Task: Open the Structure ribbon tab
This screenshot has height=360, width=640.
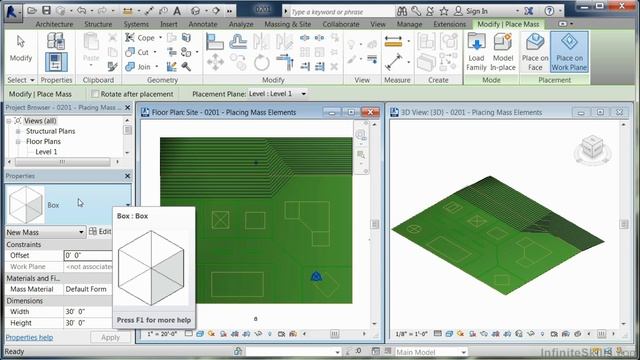Action: pos(98,24)
